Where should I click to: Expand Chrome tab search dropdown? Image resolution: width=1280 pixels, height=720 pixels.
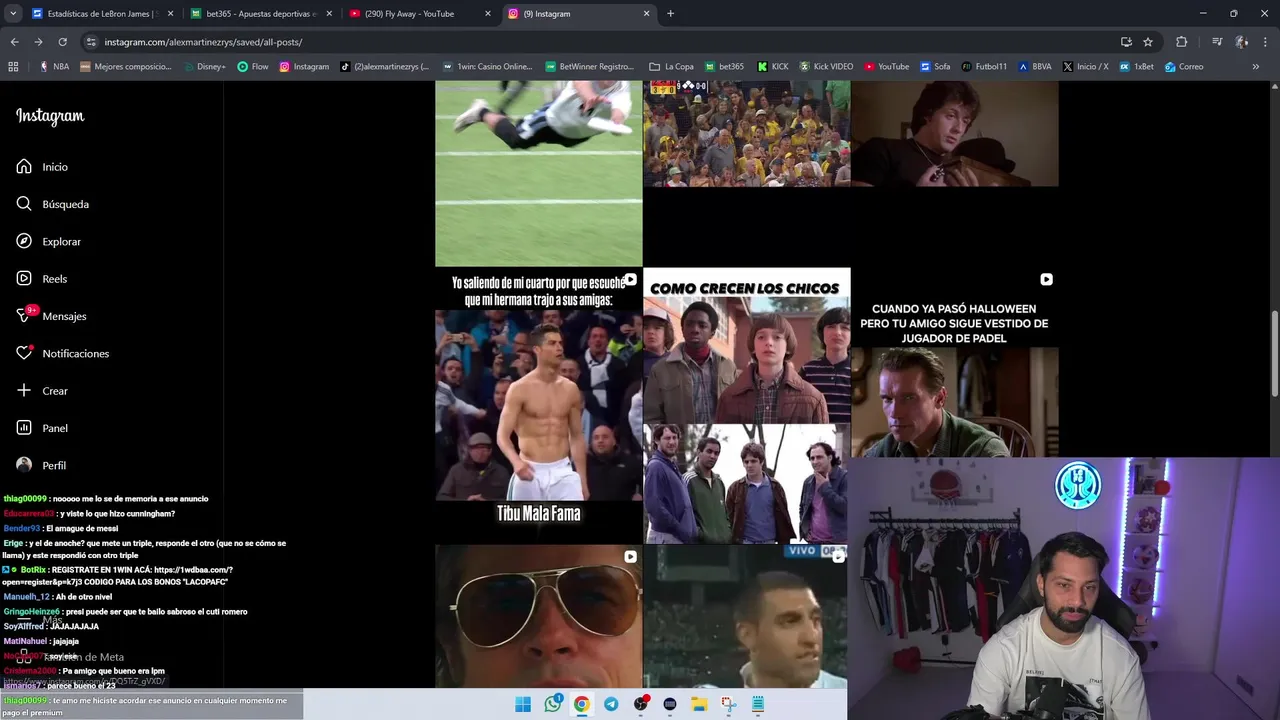(13, 14)
